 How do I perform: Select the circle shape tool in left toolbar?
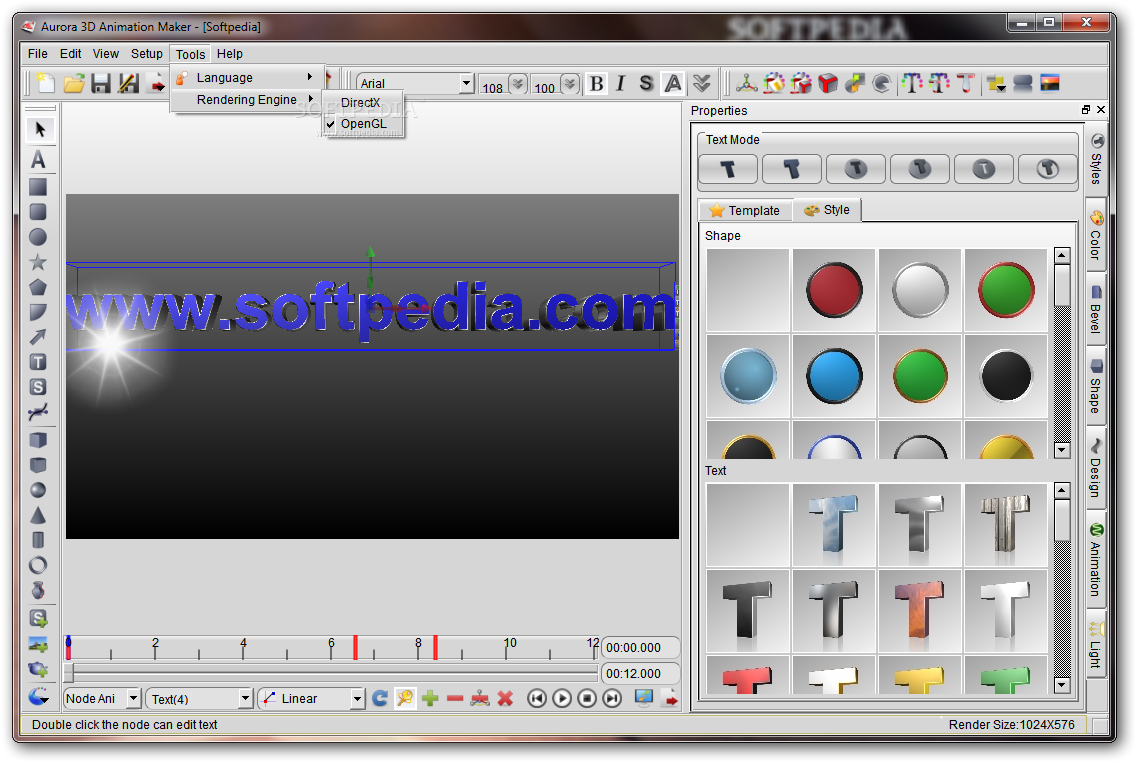(x=38, y=236)
